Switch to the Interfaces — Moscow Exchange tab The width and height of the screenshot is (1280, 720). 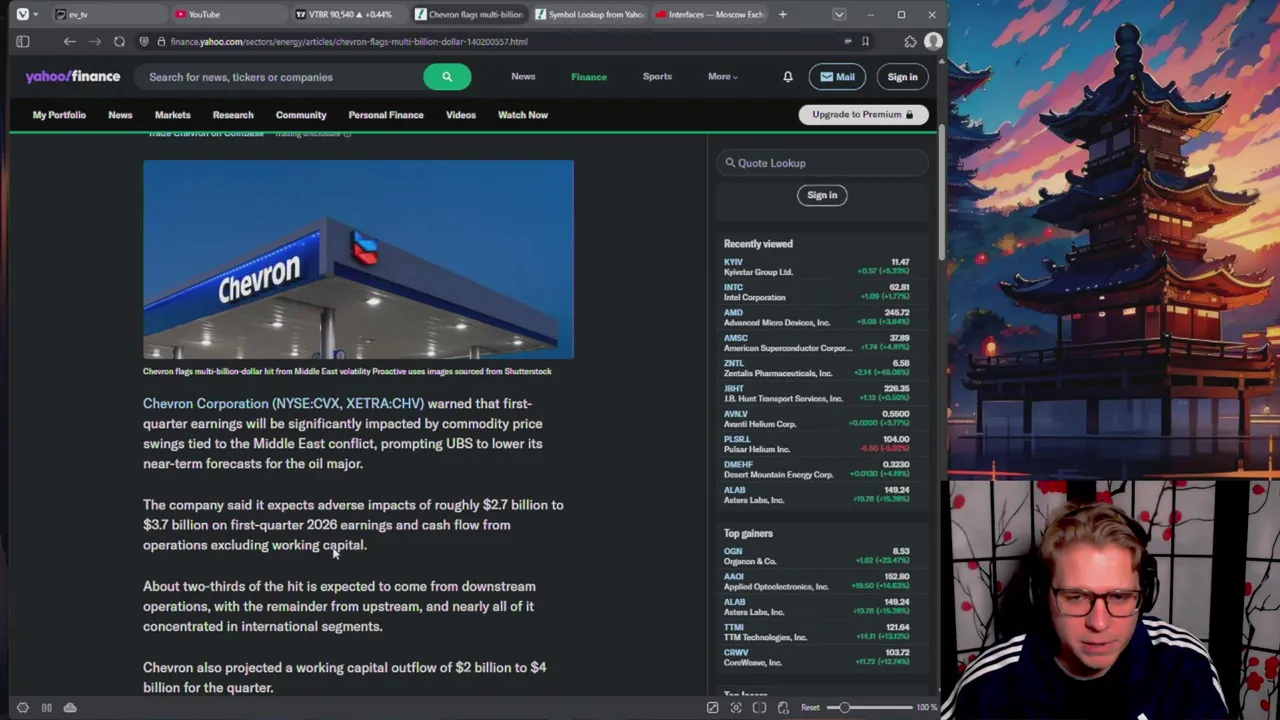(708, 14)
